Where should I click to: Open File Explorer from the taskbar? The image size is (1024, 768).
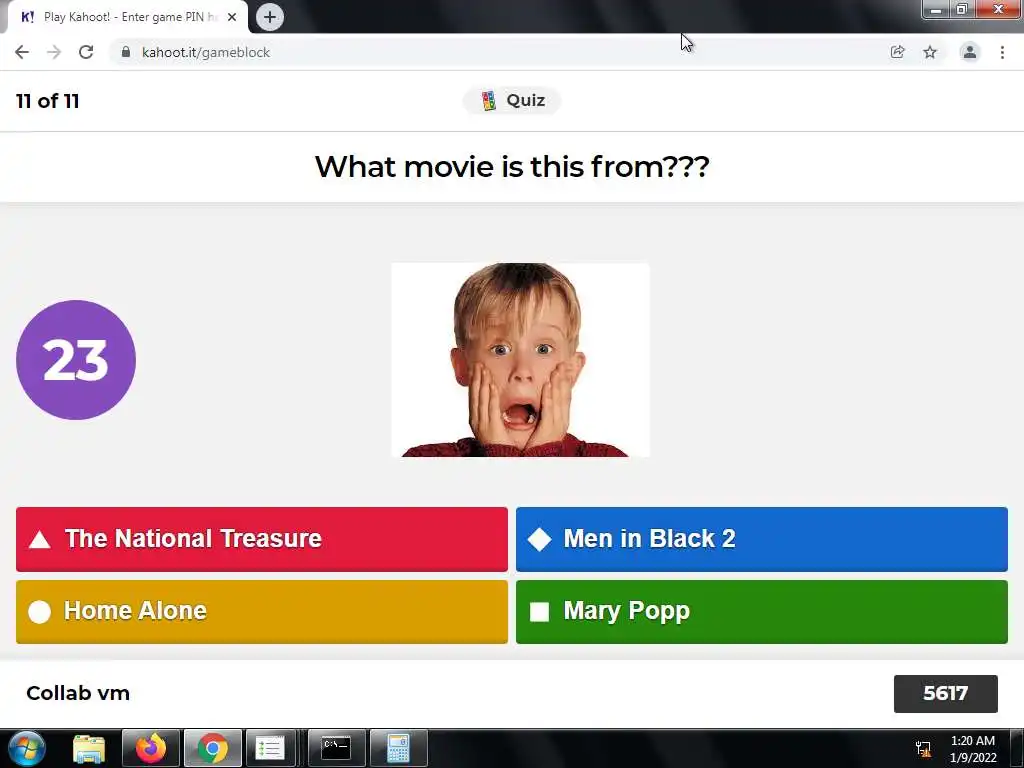coord(89,748)
